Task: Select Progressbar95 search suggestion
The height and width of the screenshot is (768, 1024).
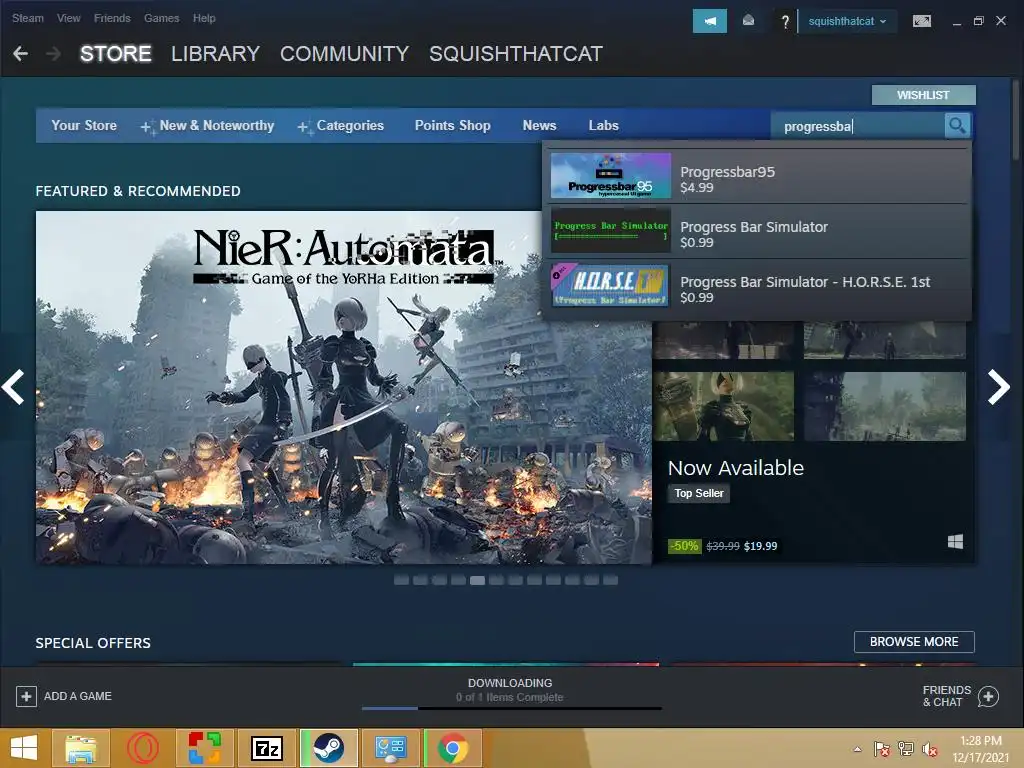Action: pyautogui.click(x=758, y=176)
